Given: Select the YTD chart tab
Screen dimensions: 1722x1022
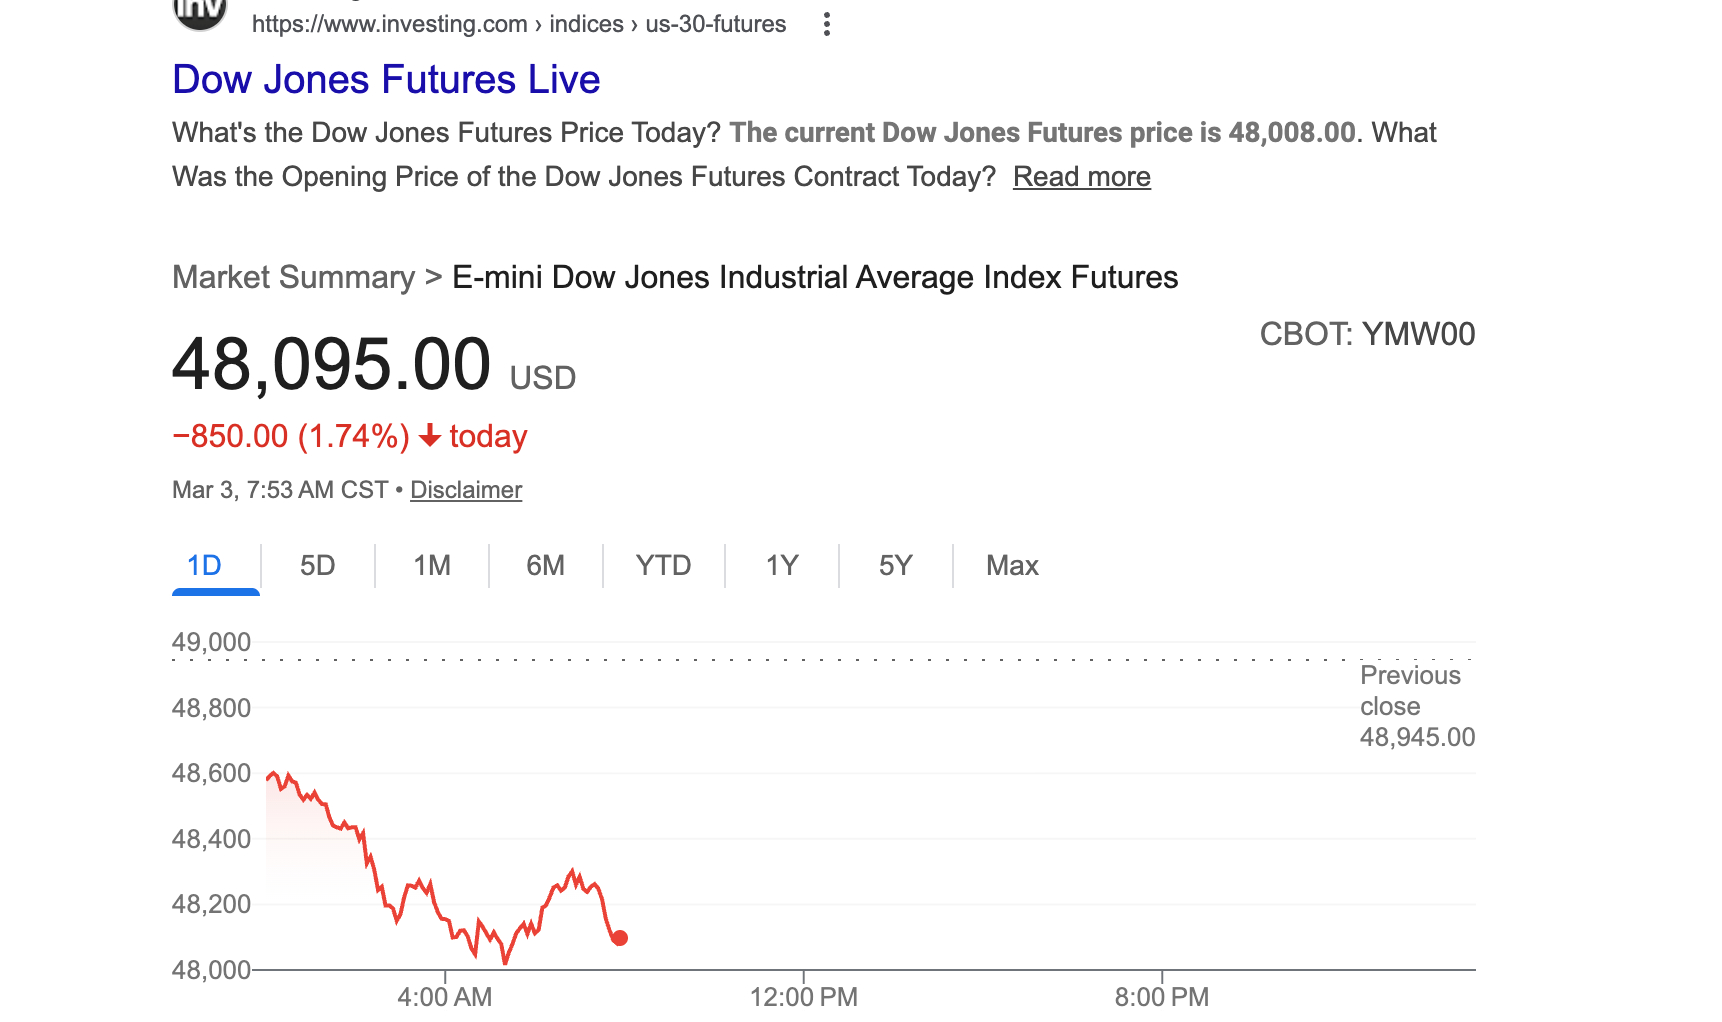Looking at the screenshot, I should (663, 566).
